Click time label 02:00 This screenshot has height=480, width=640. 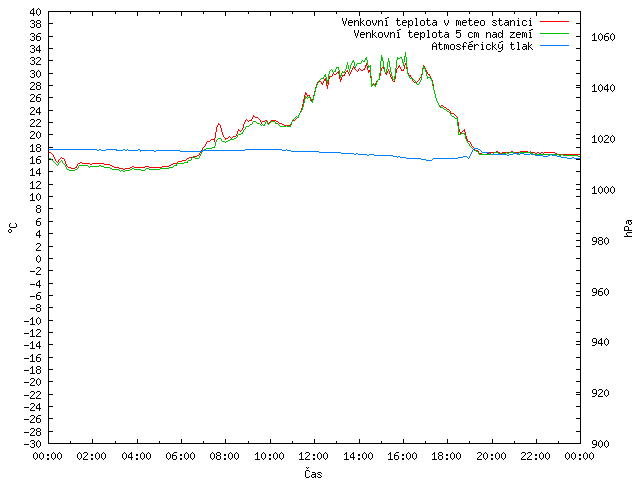point(92,456)
